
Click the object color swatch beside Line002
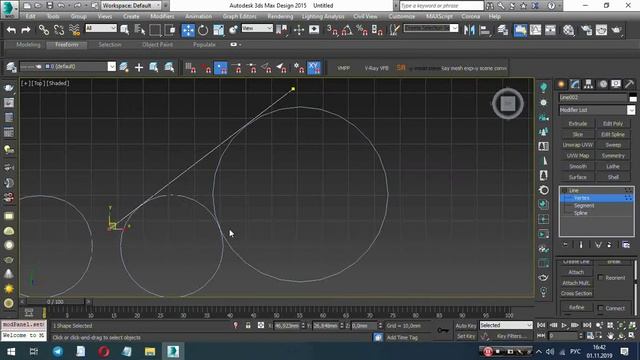[633, 98]
